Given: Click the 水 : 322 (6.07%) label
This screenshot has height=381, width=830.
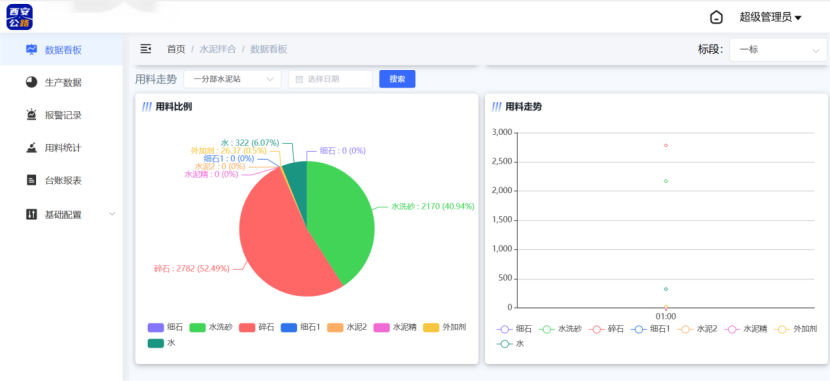Looking at the screenshot, I should (250, 143).
